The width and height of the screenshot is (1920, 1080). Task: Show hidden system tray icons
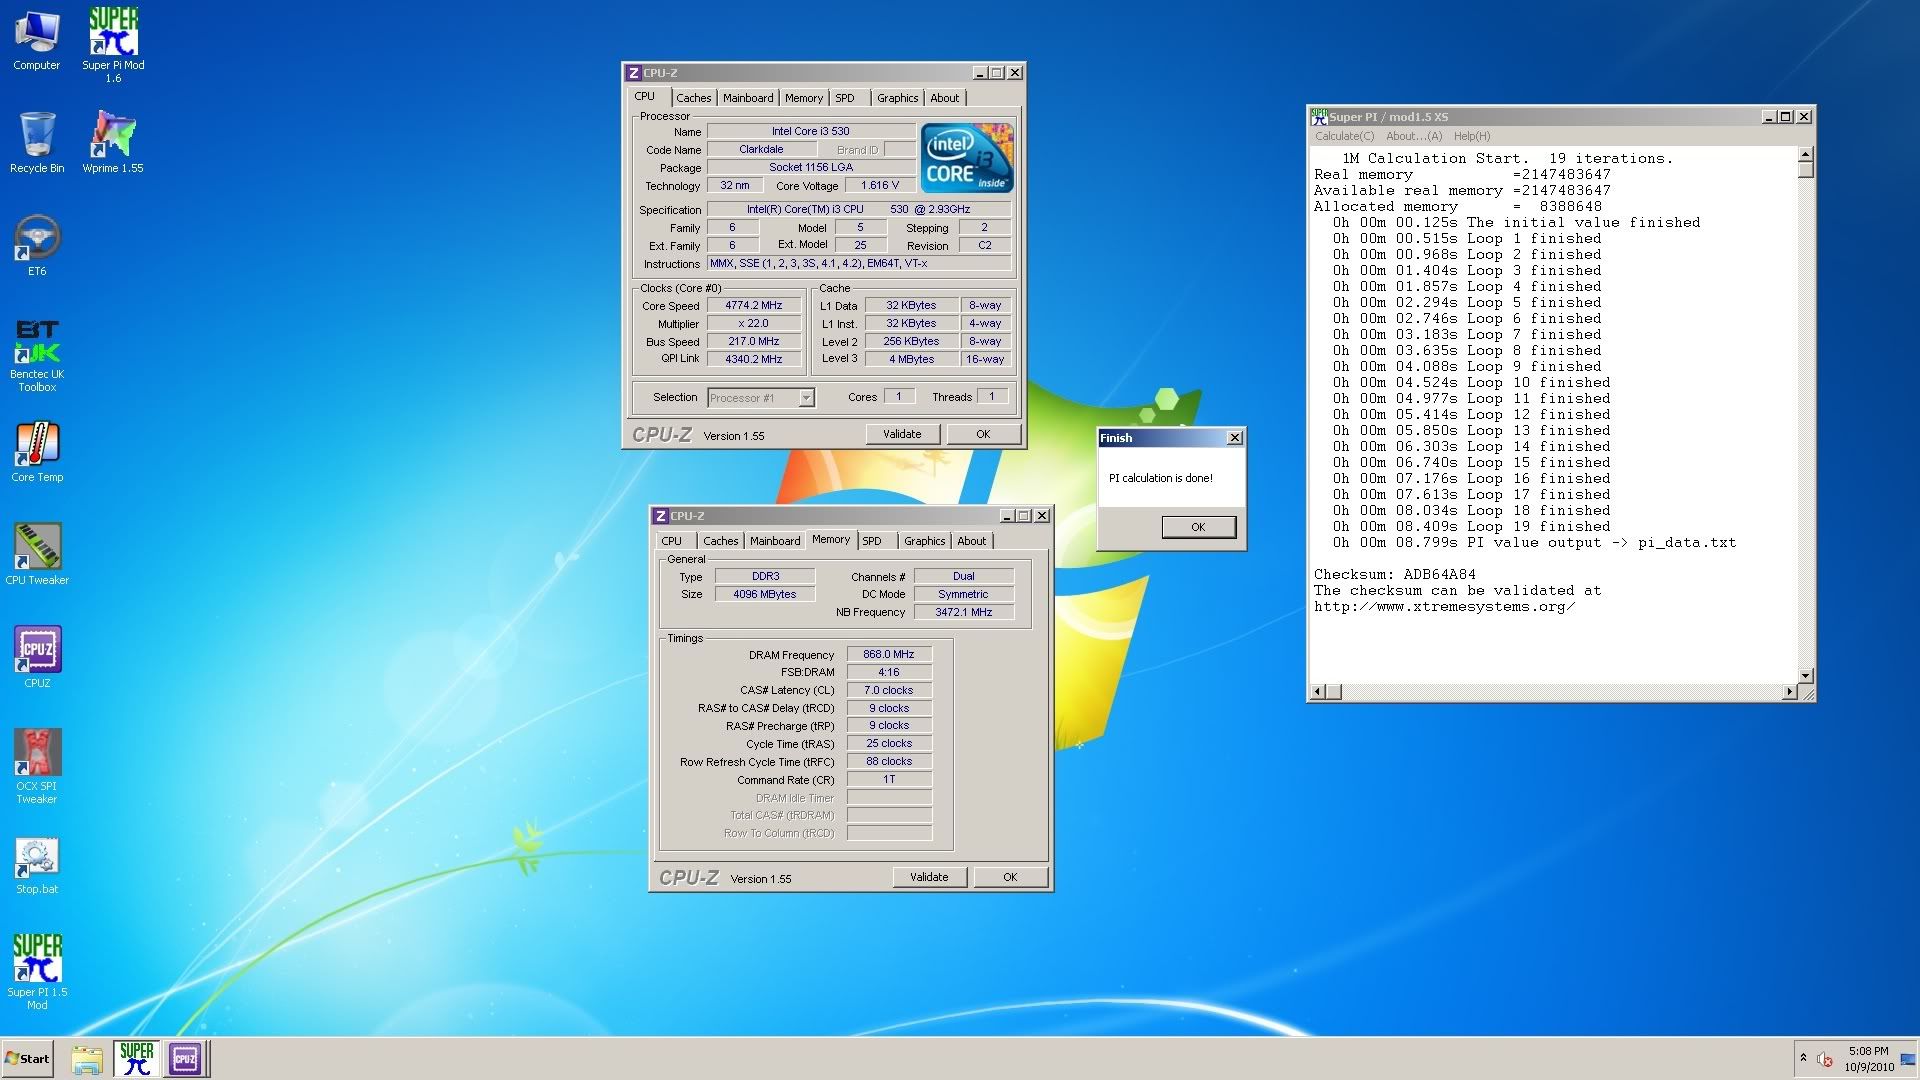coord(1803,1057)
